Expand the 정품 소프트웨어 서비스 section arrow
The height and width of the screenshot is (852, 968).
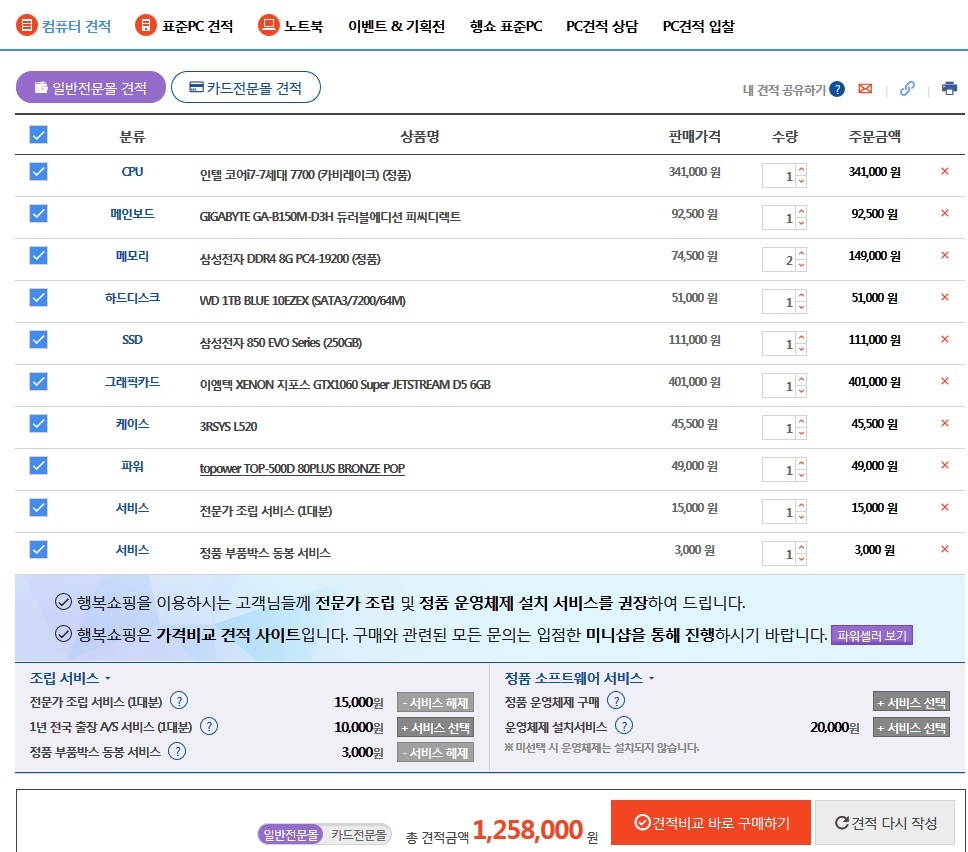[x=652, y=679]
